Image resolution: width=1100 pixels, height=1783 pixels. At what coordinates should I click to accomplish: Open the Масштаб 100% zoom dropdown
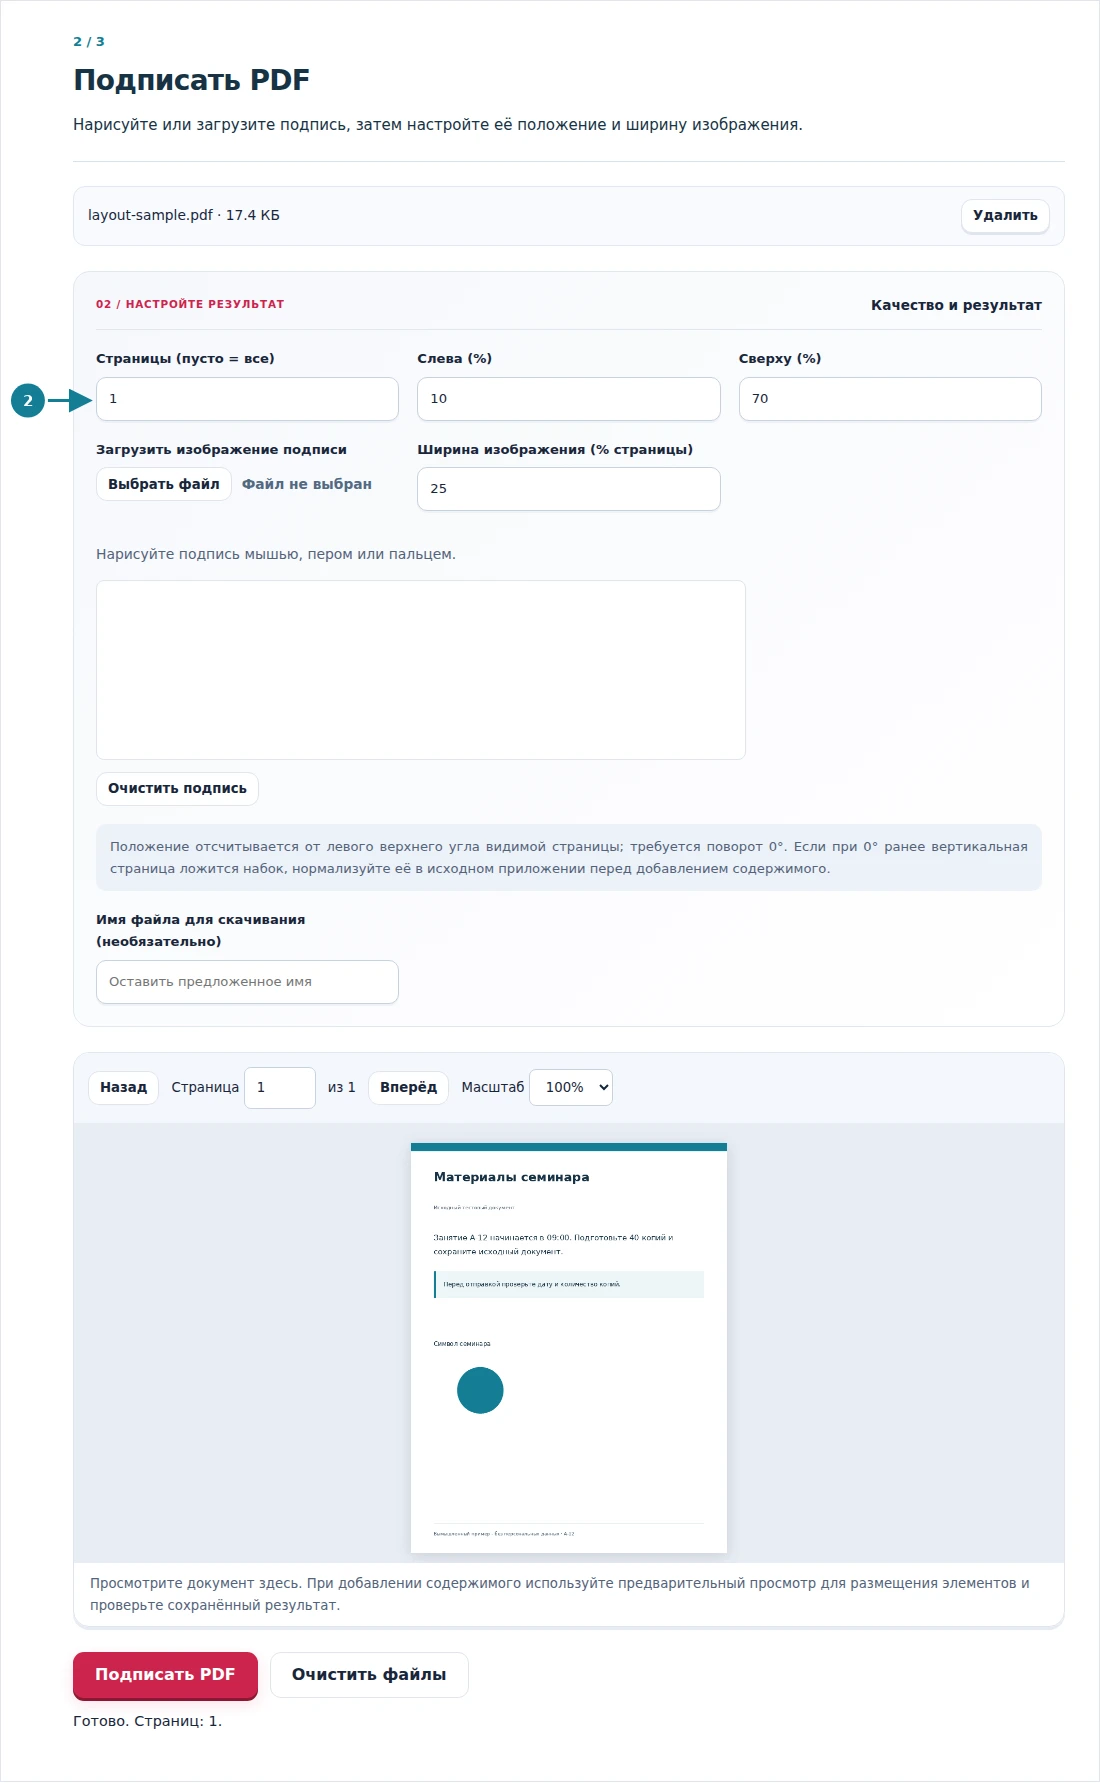pos(571,1088)
